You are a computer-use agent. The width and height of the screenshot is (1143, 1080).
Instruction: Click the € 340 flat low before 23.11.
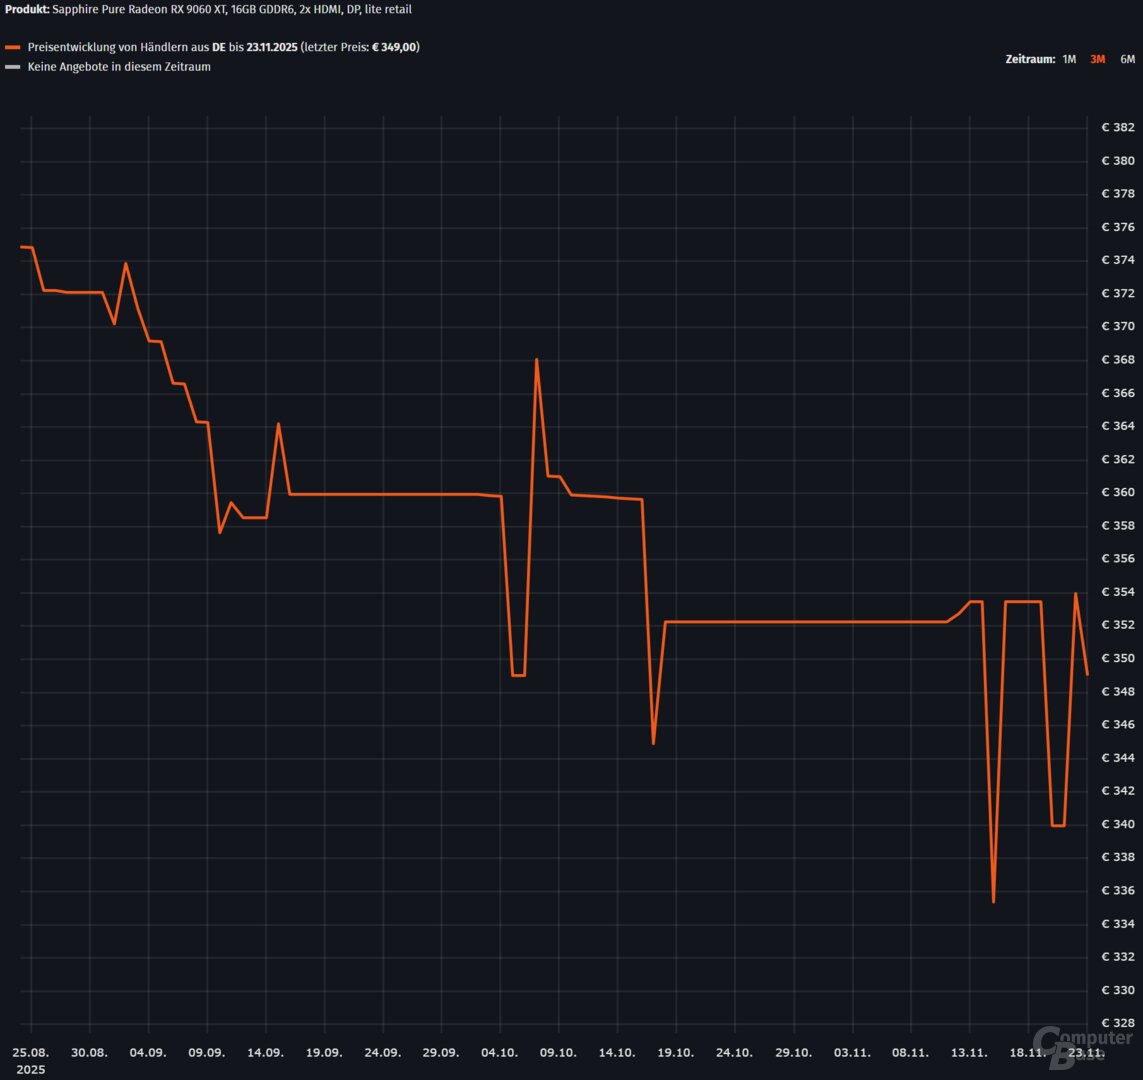[1058, 825]
